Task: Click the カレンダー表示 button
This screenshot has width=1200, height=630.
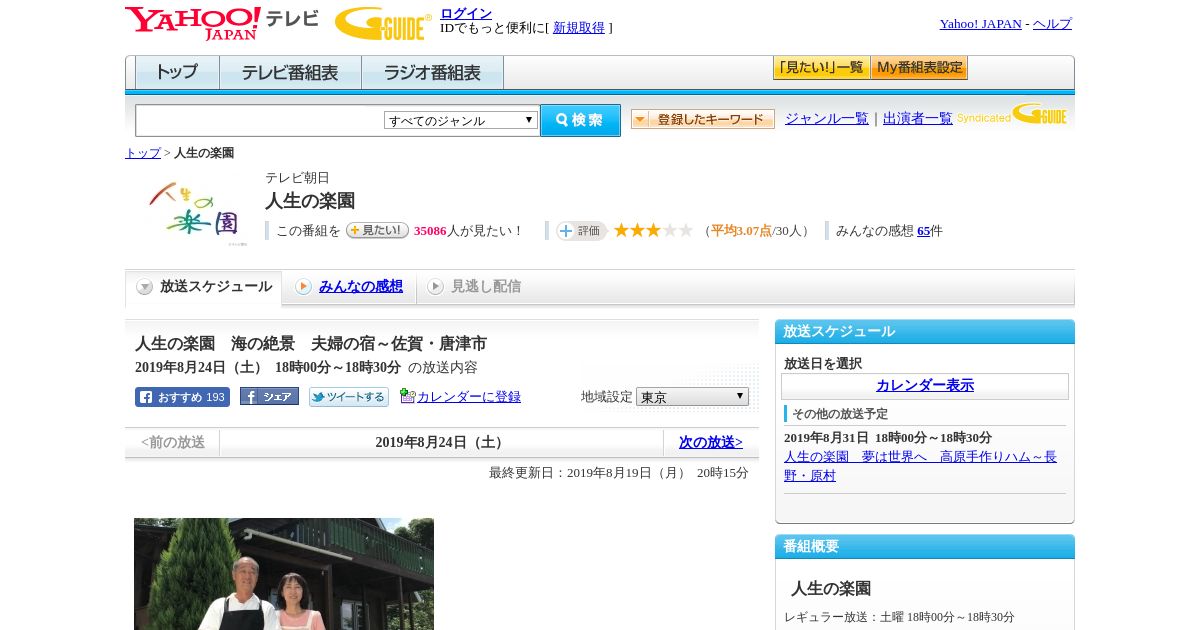Action: click(x=925, y=386)
